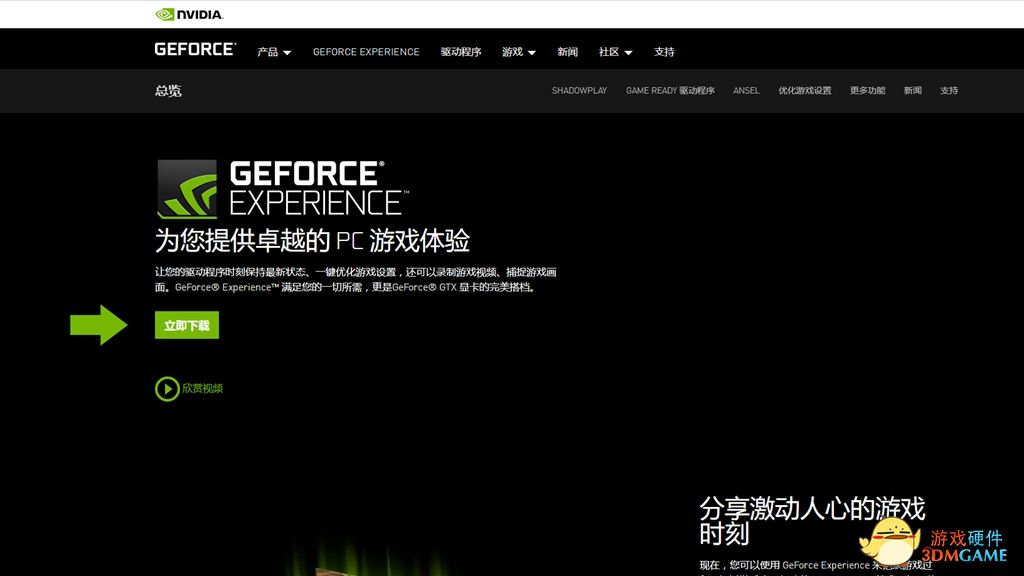The height and width of the screenshot is (576, 1024).
Task: Open 新闻 in the main navigation bar
Action: click(568, 52)
